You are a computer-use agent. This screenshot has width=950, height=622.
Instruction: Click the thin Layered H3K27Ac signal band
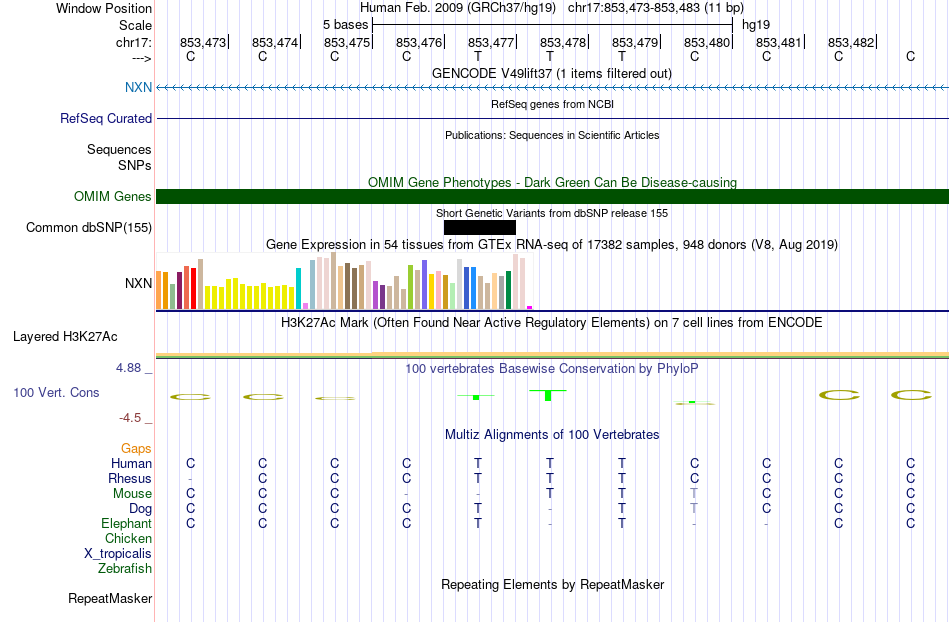tap(552, 355)
